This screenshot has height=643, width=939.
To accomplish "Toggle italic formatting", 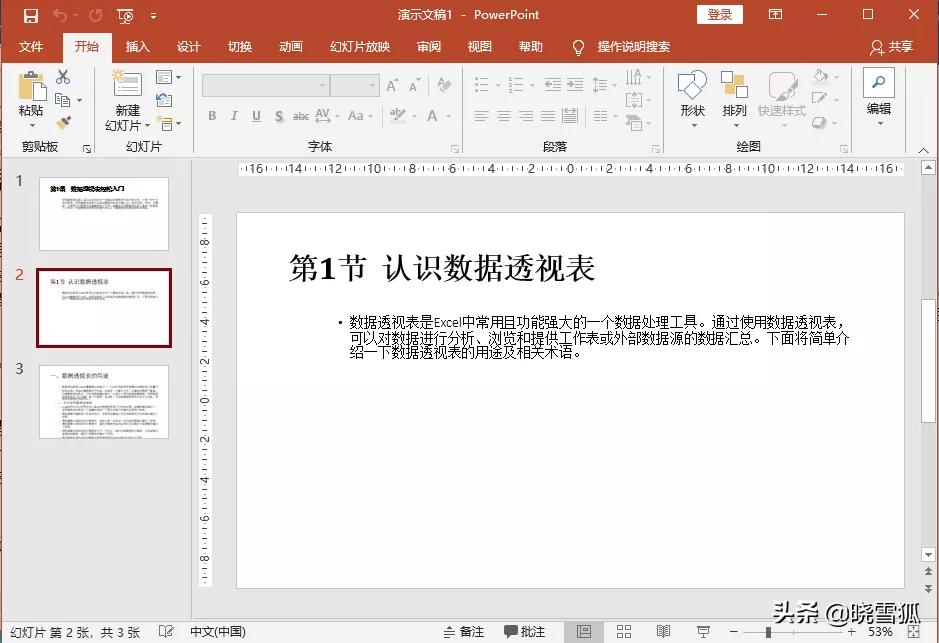I will tap(233, 116).
